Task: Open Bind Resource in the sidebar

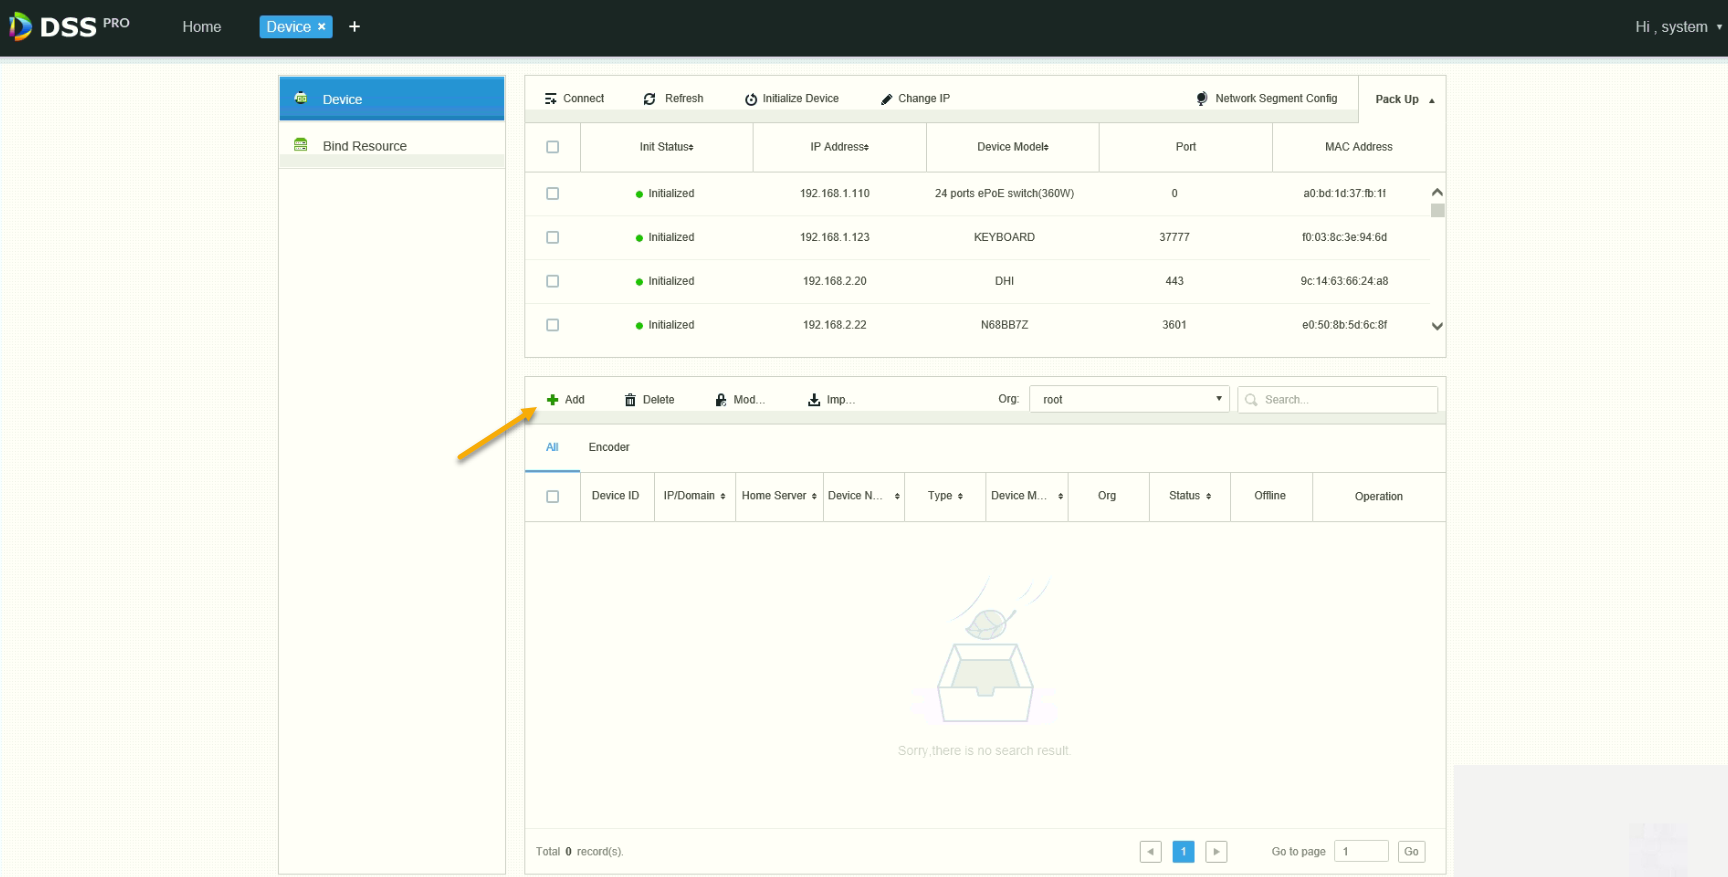Action: 364,146
